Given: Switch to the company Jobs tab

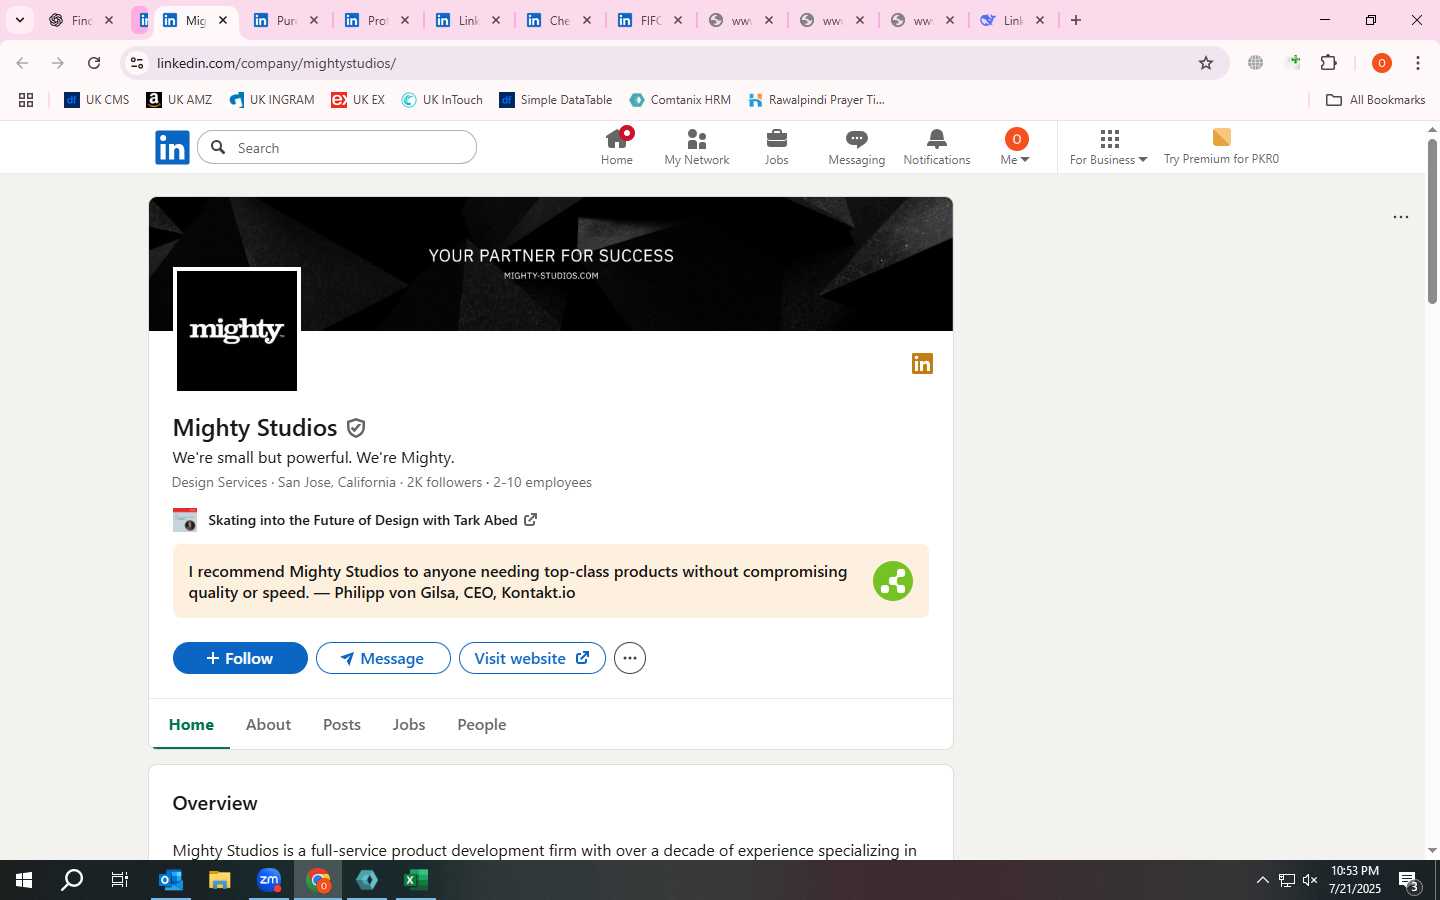Looking at the screenshot, I should coord(409,725).
